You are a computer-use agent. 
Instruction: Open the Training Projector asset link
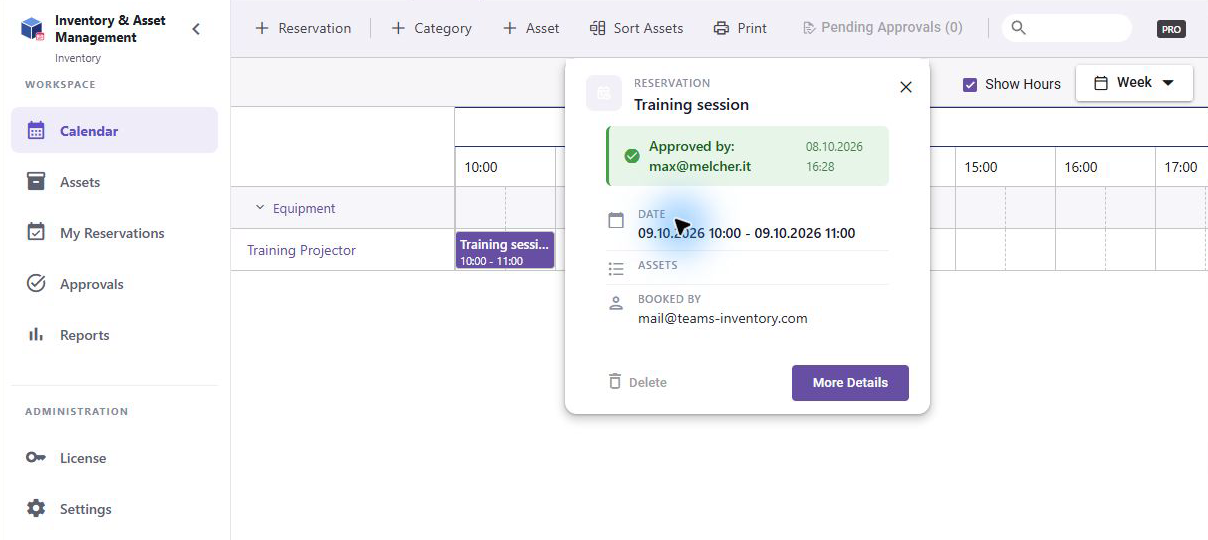tap(302, 250)
